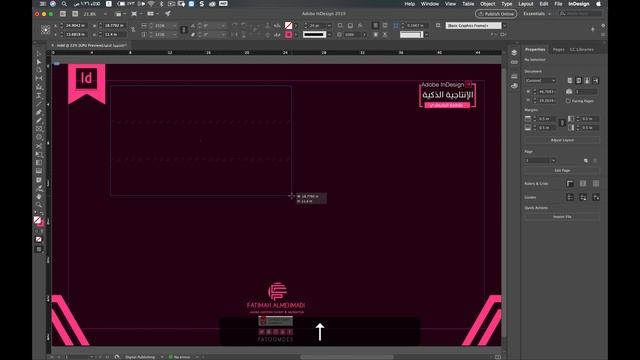The image size is (640, 360).
Task: Select the Pencil tool
Action: 39,121
